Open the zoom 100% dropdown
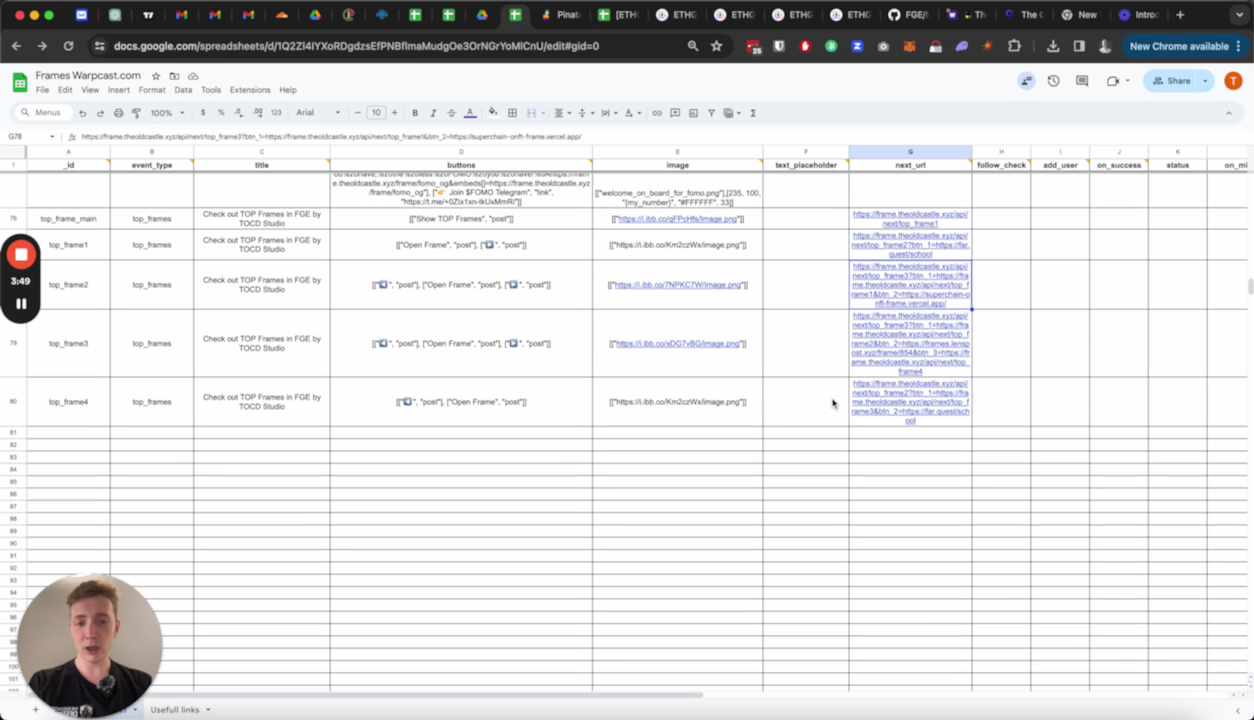The height and width of the screenshot is (720, 1254). 166,113
